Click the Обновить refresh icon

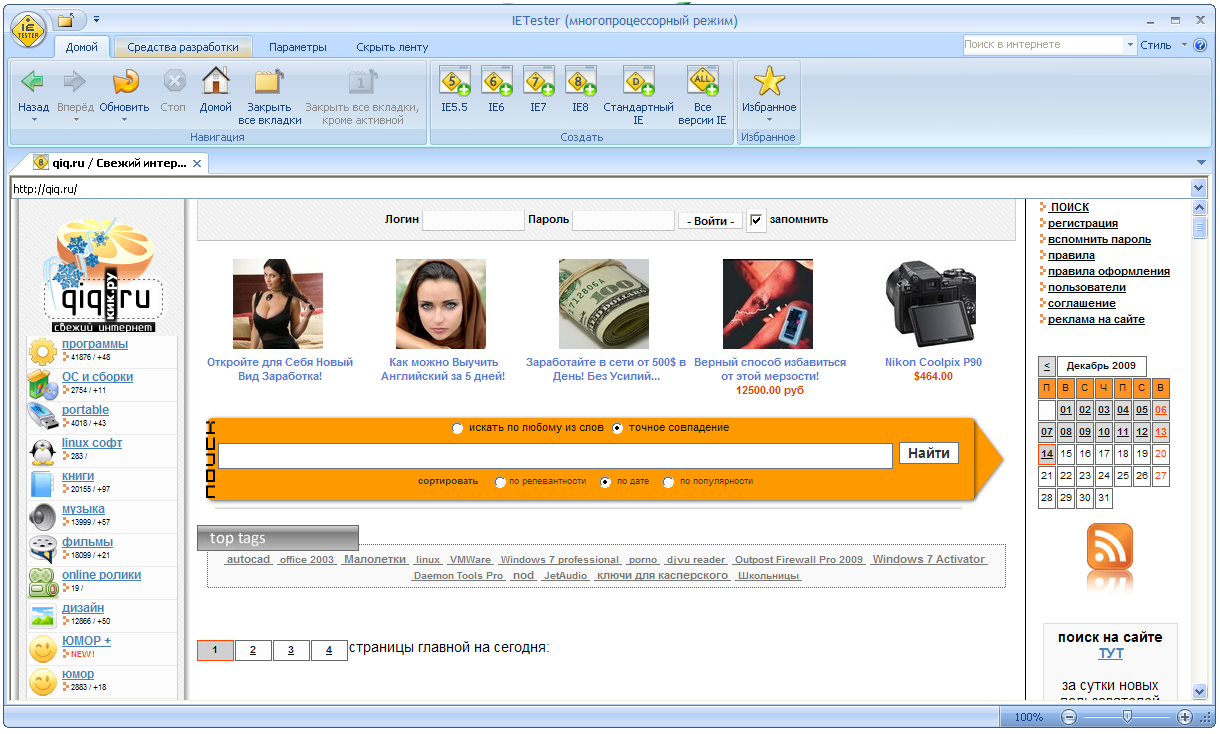click(x=125, y=82)
